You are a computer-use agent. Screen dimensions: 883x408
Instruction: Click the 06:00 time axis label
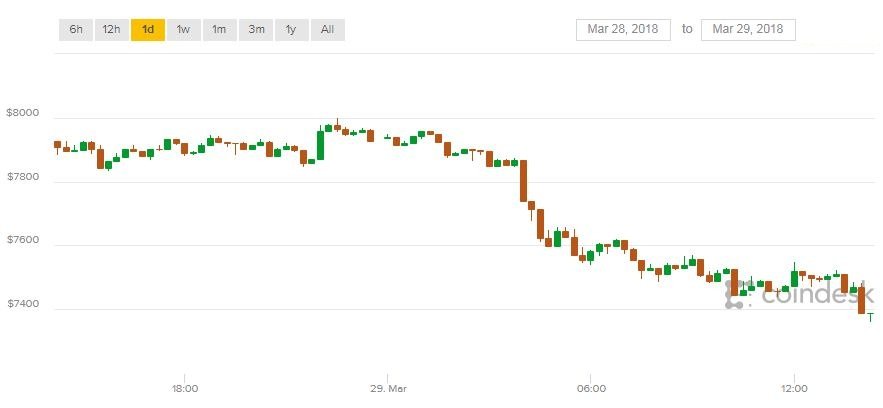pos(591,387)
